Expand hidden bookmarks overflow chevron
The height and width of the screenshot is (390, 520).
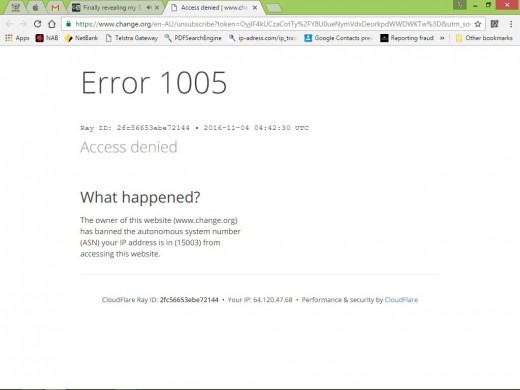tap(442, 38)
